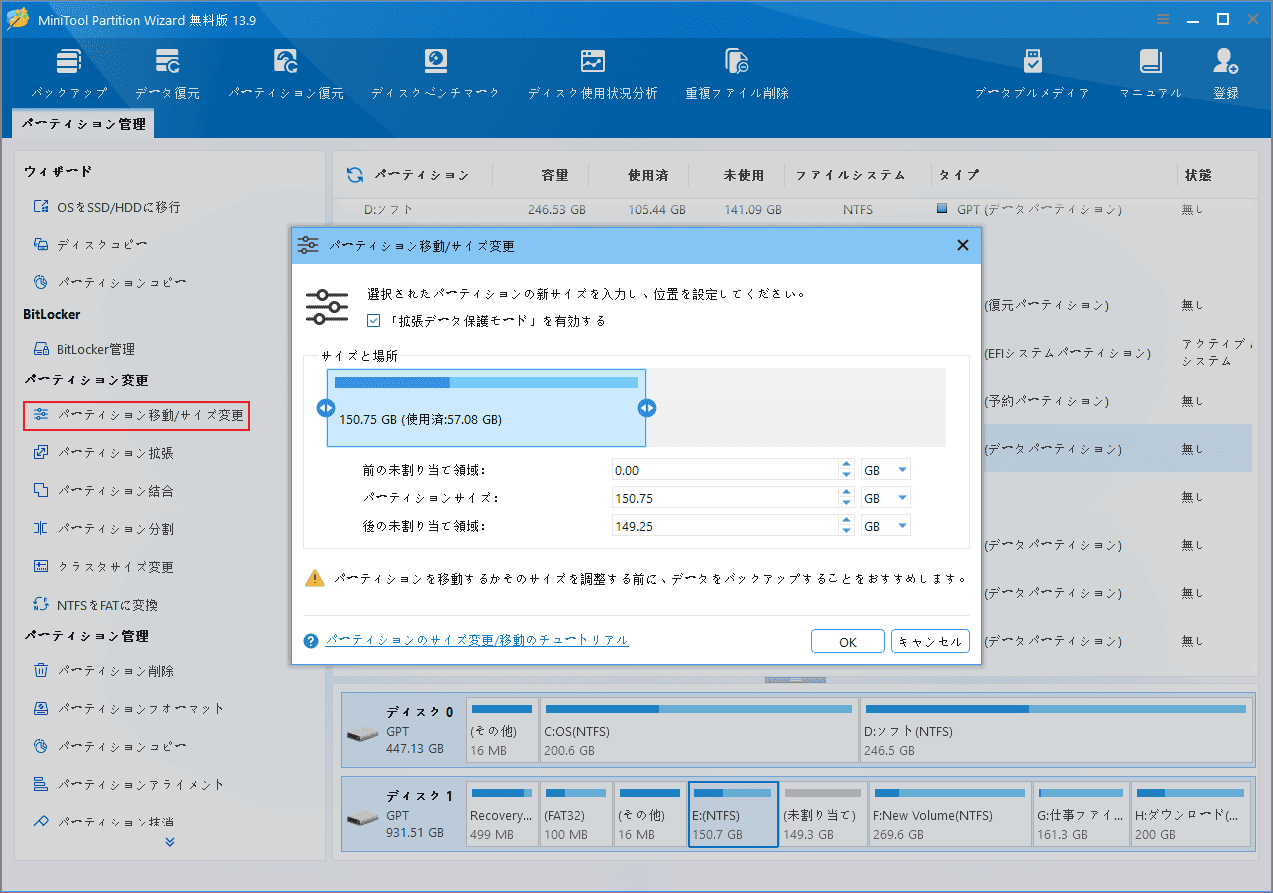Open the hamburger menu in the title bar

tap(1162, 19)
